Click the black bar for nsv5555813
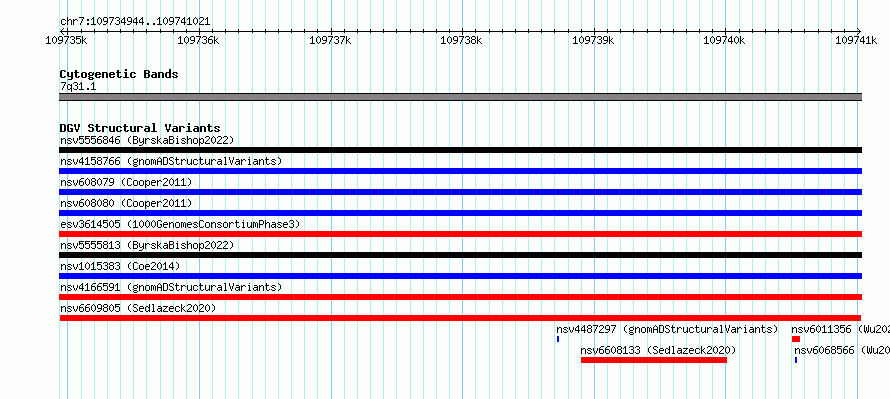The width and height of the screenshot is (890, 399). pos(460,255)
